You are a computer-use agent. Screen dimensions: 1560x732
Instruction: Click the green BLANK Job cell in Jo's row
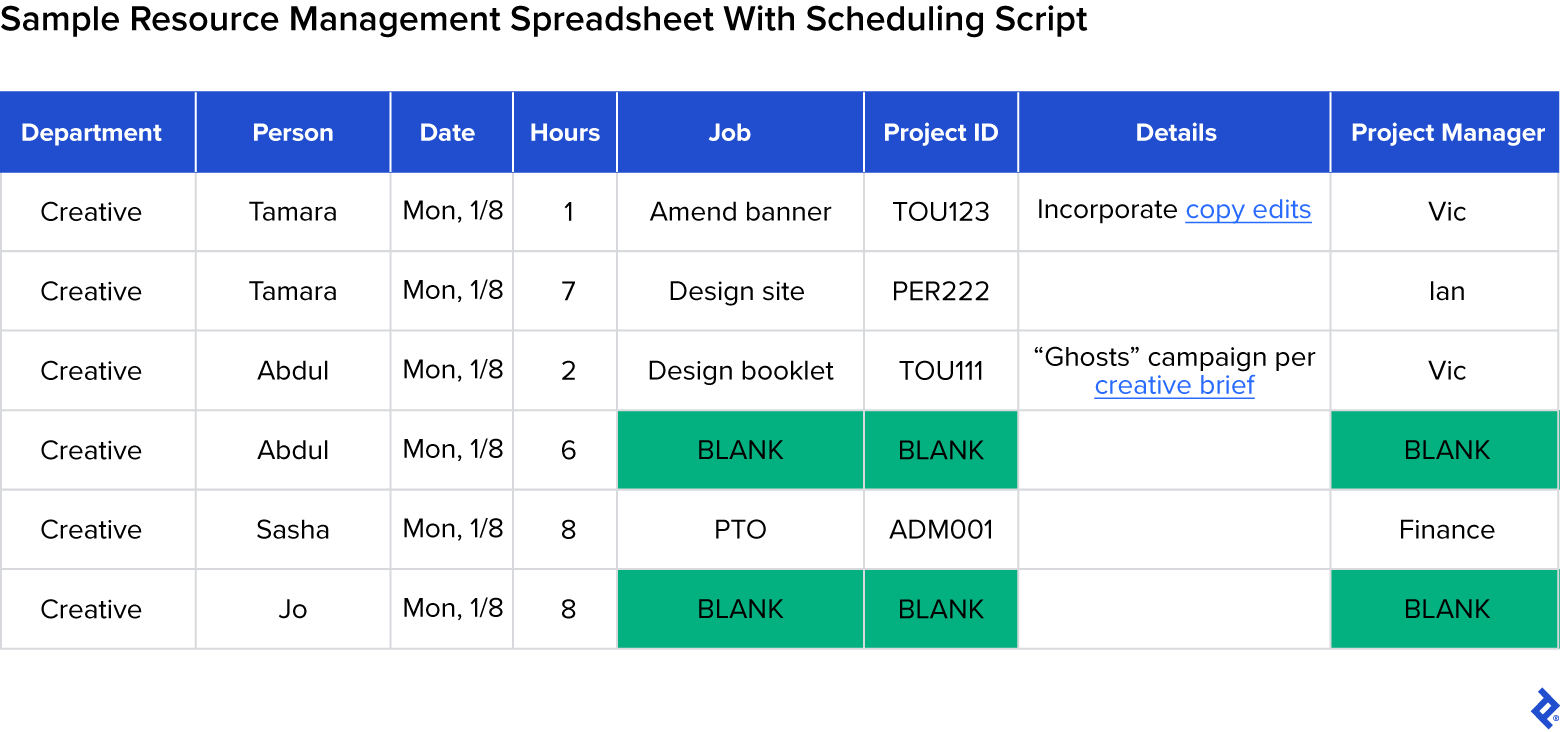point(740,608)
